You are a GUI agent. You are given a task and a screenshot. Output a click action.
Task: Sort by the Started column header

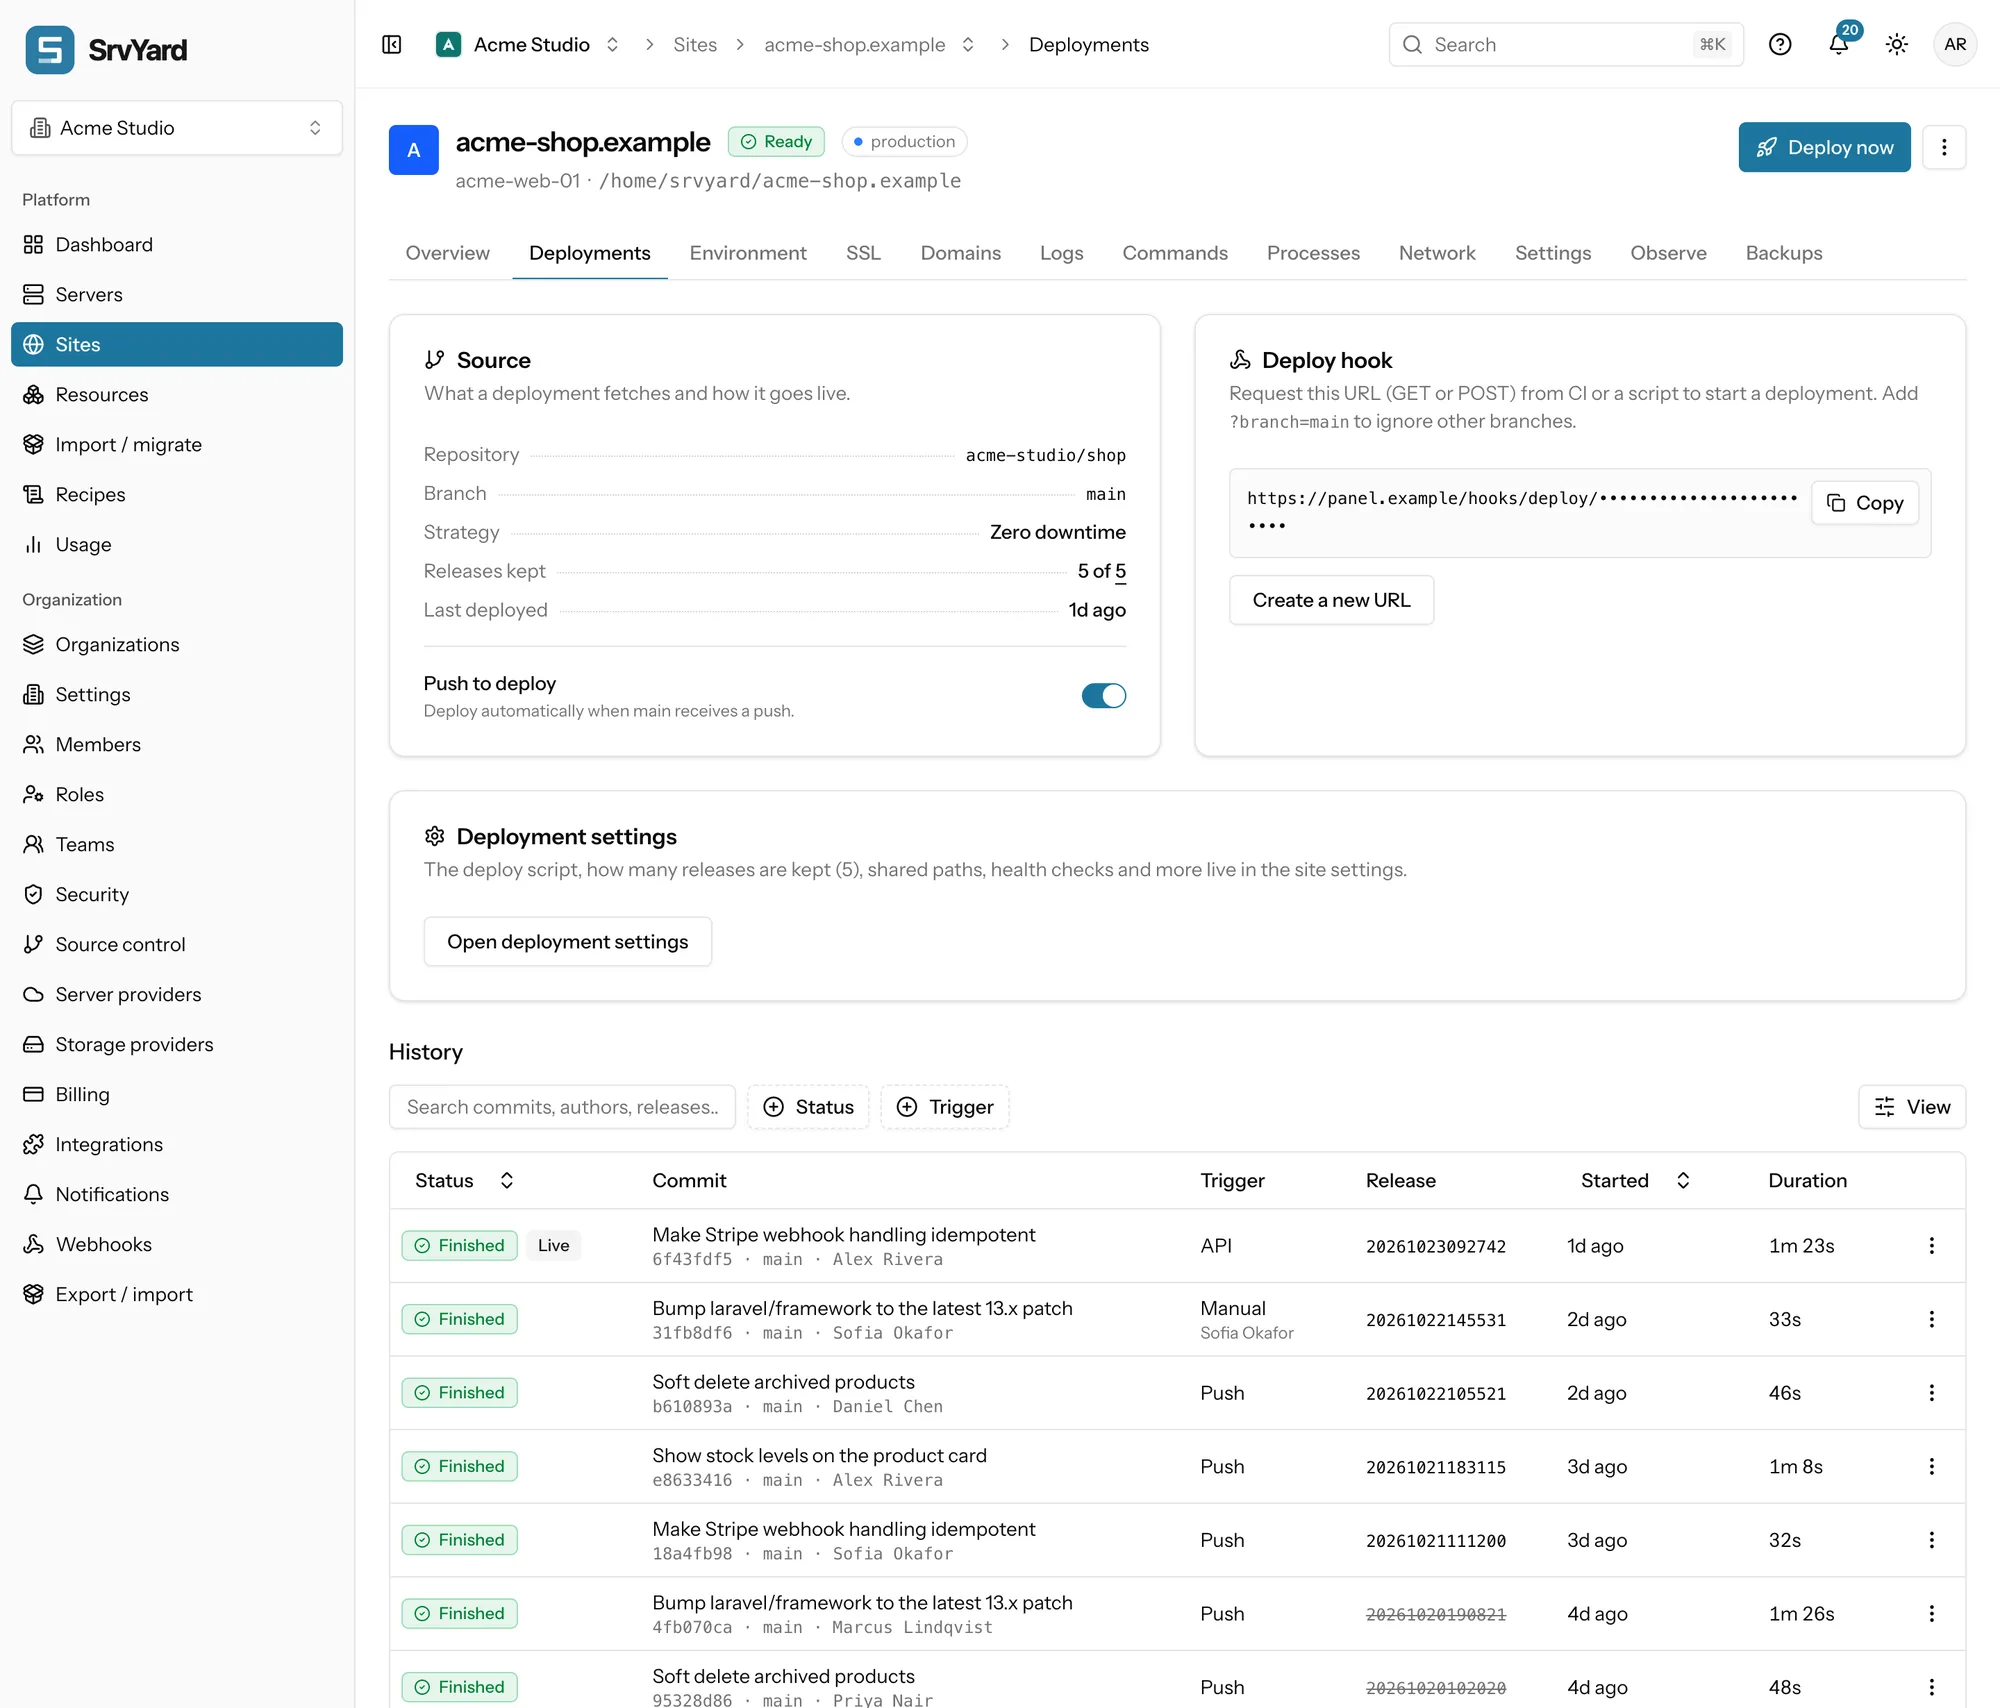pos(1635,1181)
